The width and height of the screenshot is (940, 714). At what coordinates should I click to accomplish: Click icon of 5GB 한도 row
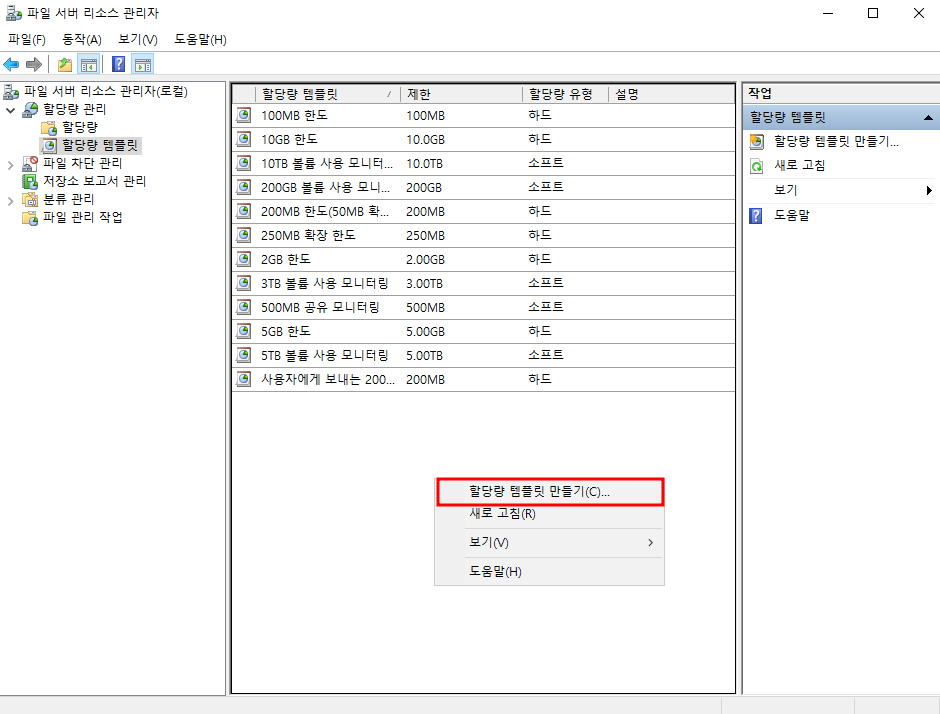tap(243, 331)
